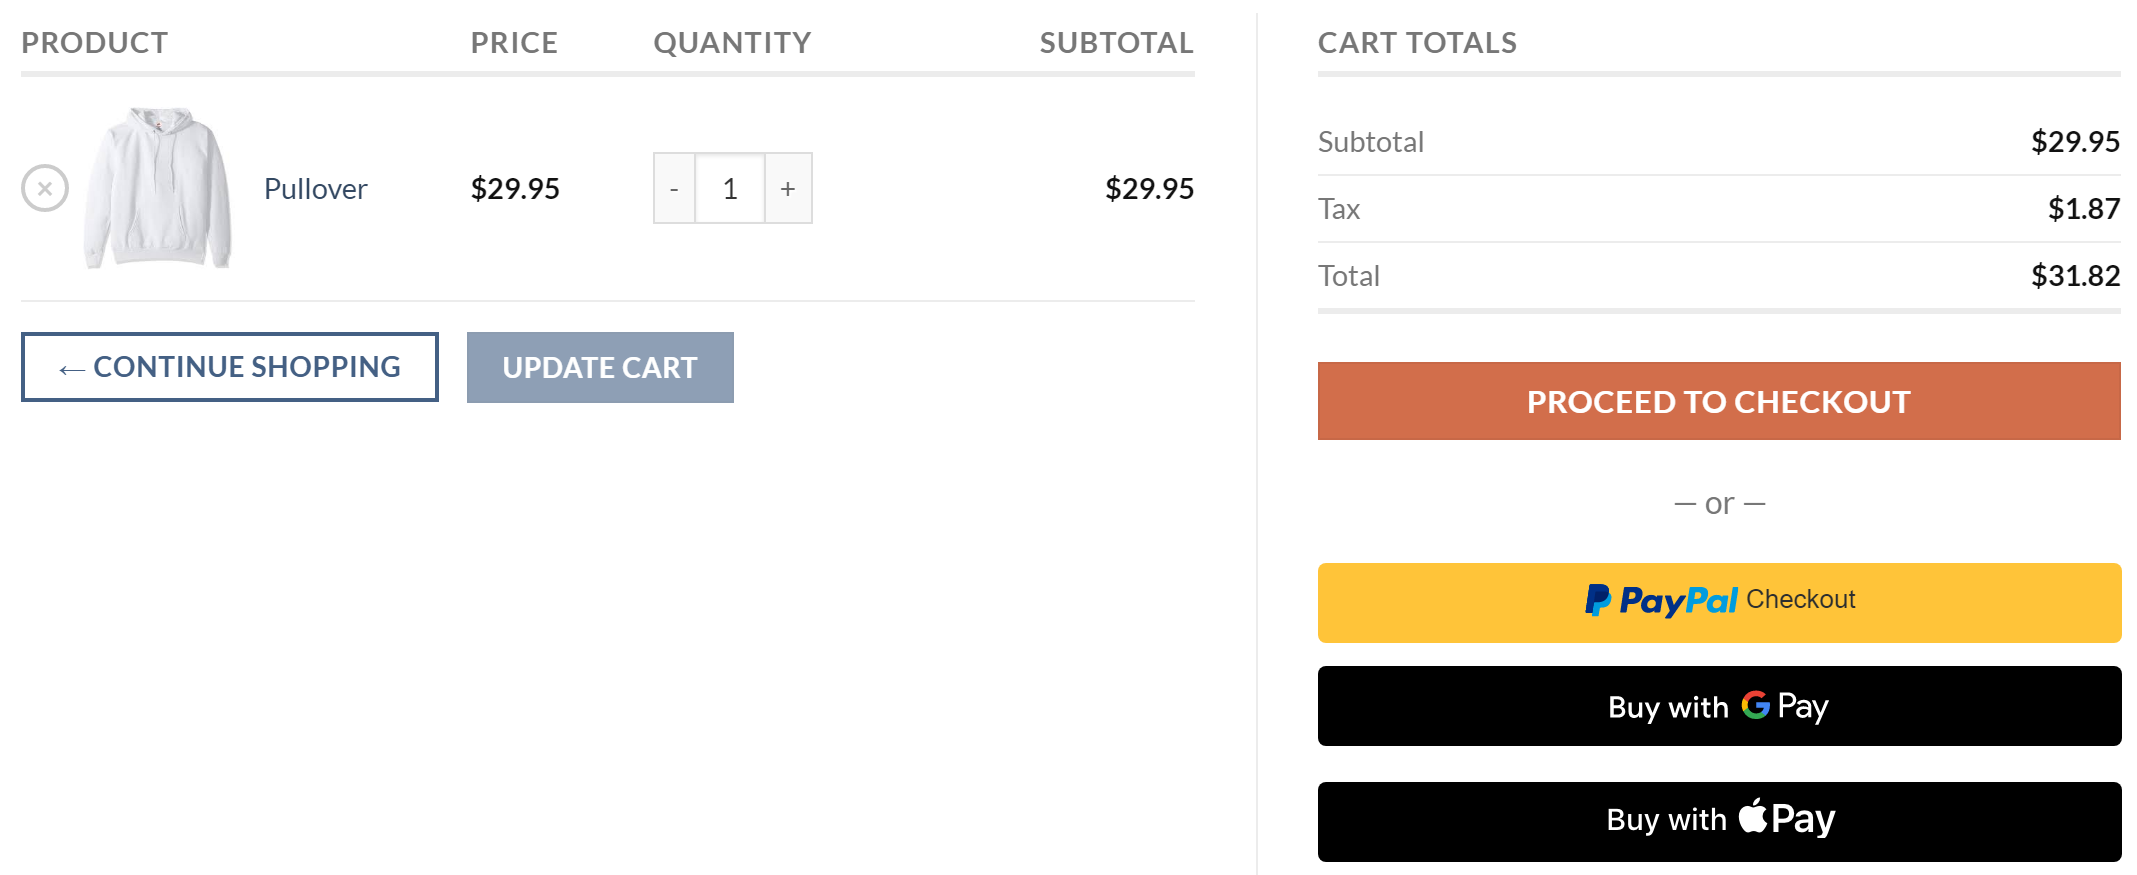
Task: Focus the quantity input field showing 1
Action: point(730,188)
